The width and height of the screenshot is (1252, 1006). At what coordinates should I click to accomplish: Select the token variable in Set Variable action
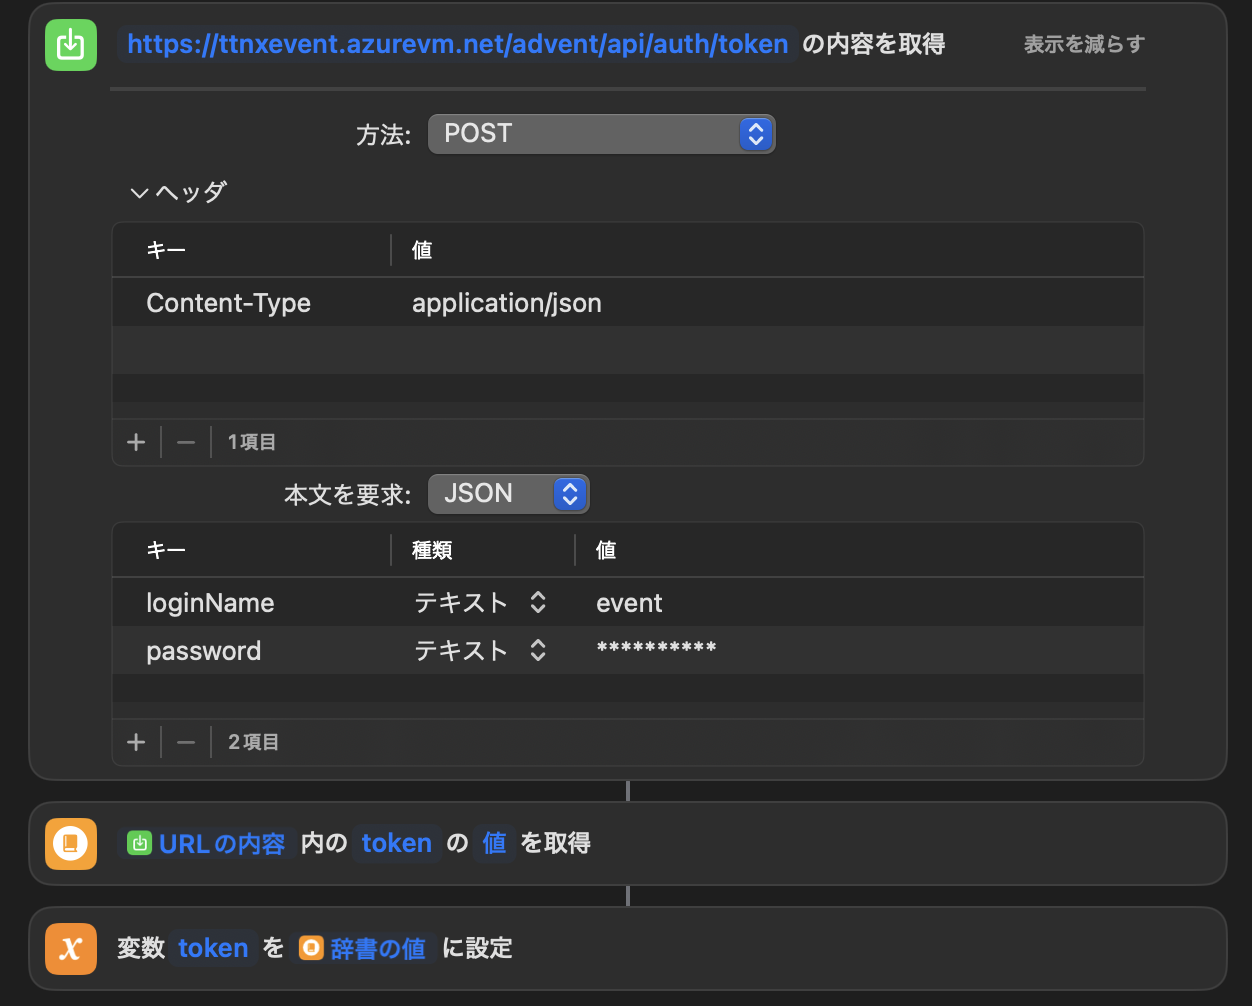(213, 948)
